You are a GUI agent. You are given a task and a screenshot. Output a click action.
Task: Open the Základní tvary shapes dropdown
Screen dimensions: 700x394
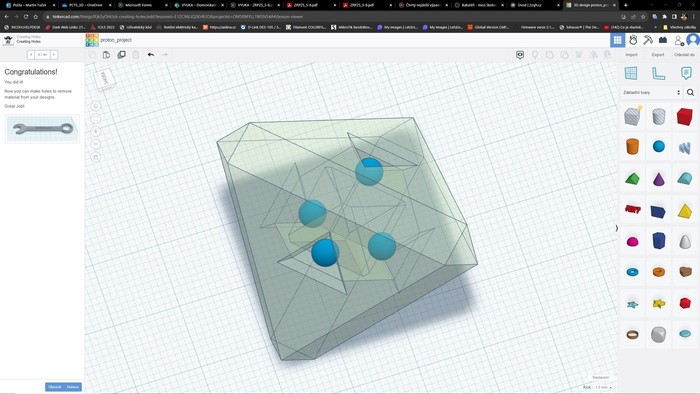click(651, 92)
